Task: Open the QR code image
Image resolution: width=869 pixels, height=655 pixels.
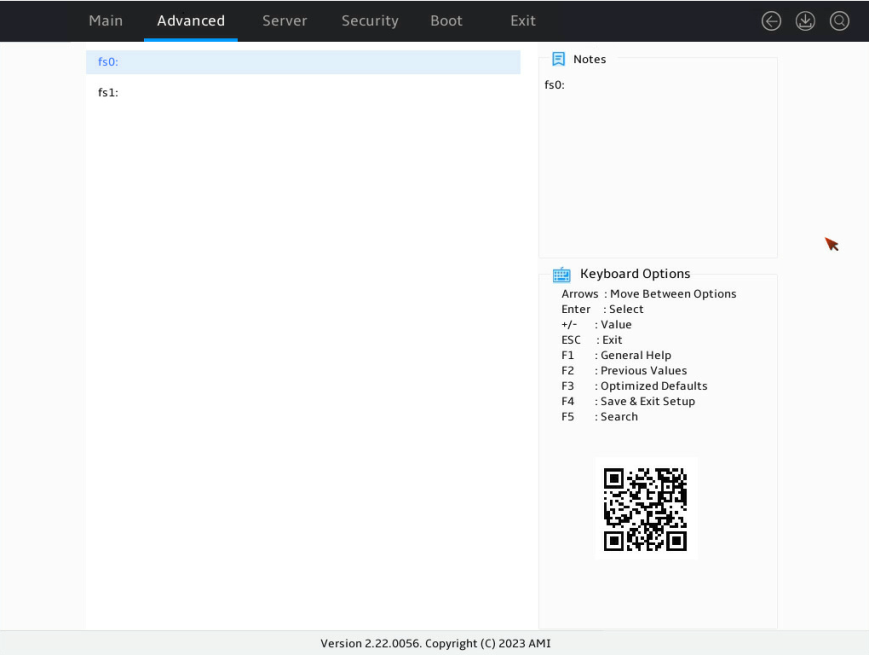Action: click(x=646, y=509)
